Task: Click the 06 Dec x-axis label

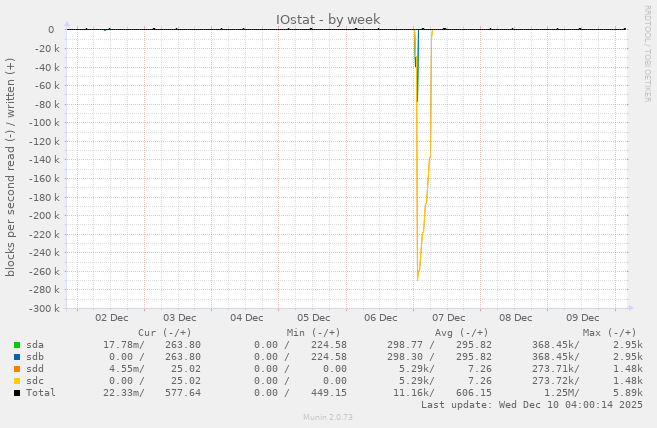Action: [x=380, y=318]
